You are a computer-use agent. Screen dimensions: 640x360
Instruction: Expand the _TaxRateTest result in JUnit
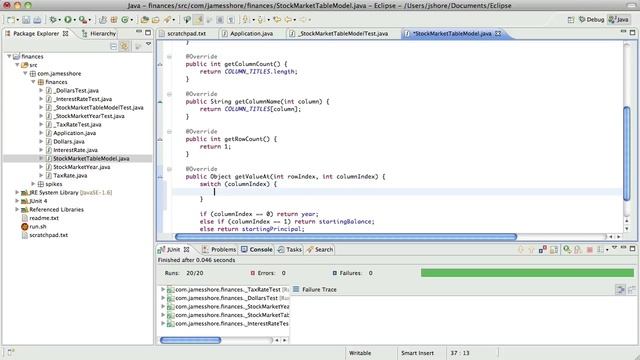coord(163,289)
